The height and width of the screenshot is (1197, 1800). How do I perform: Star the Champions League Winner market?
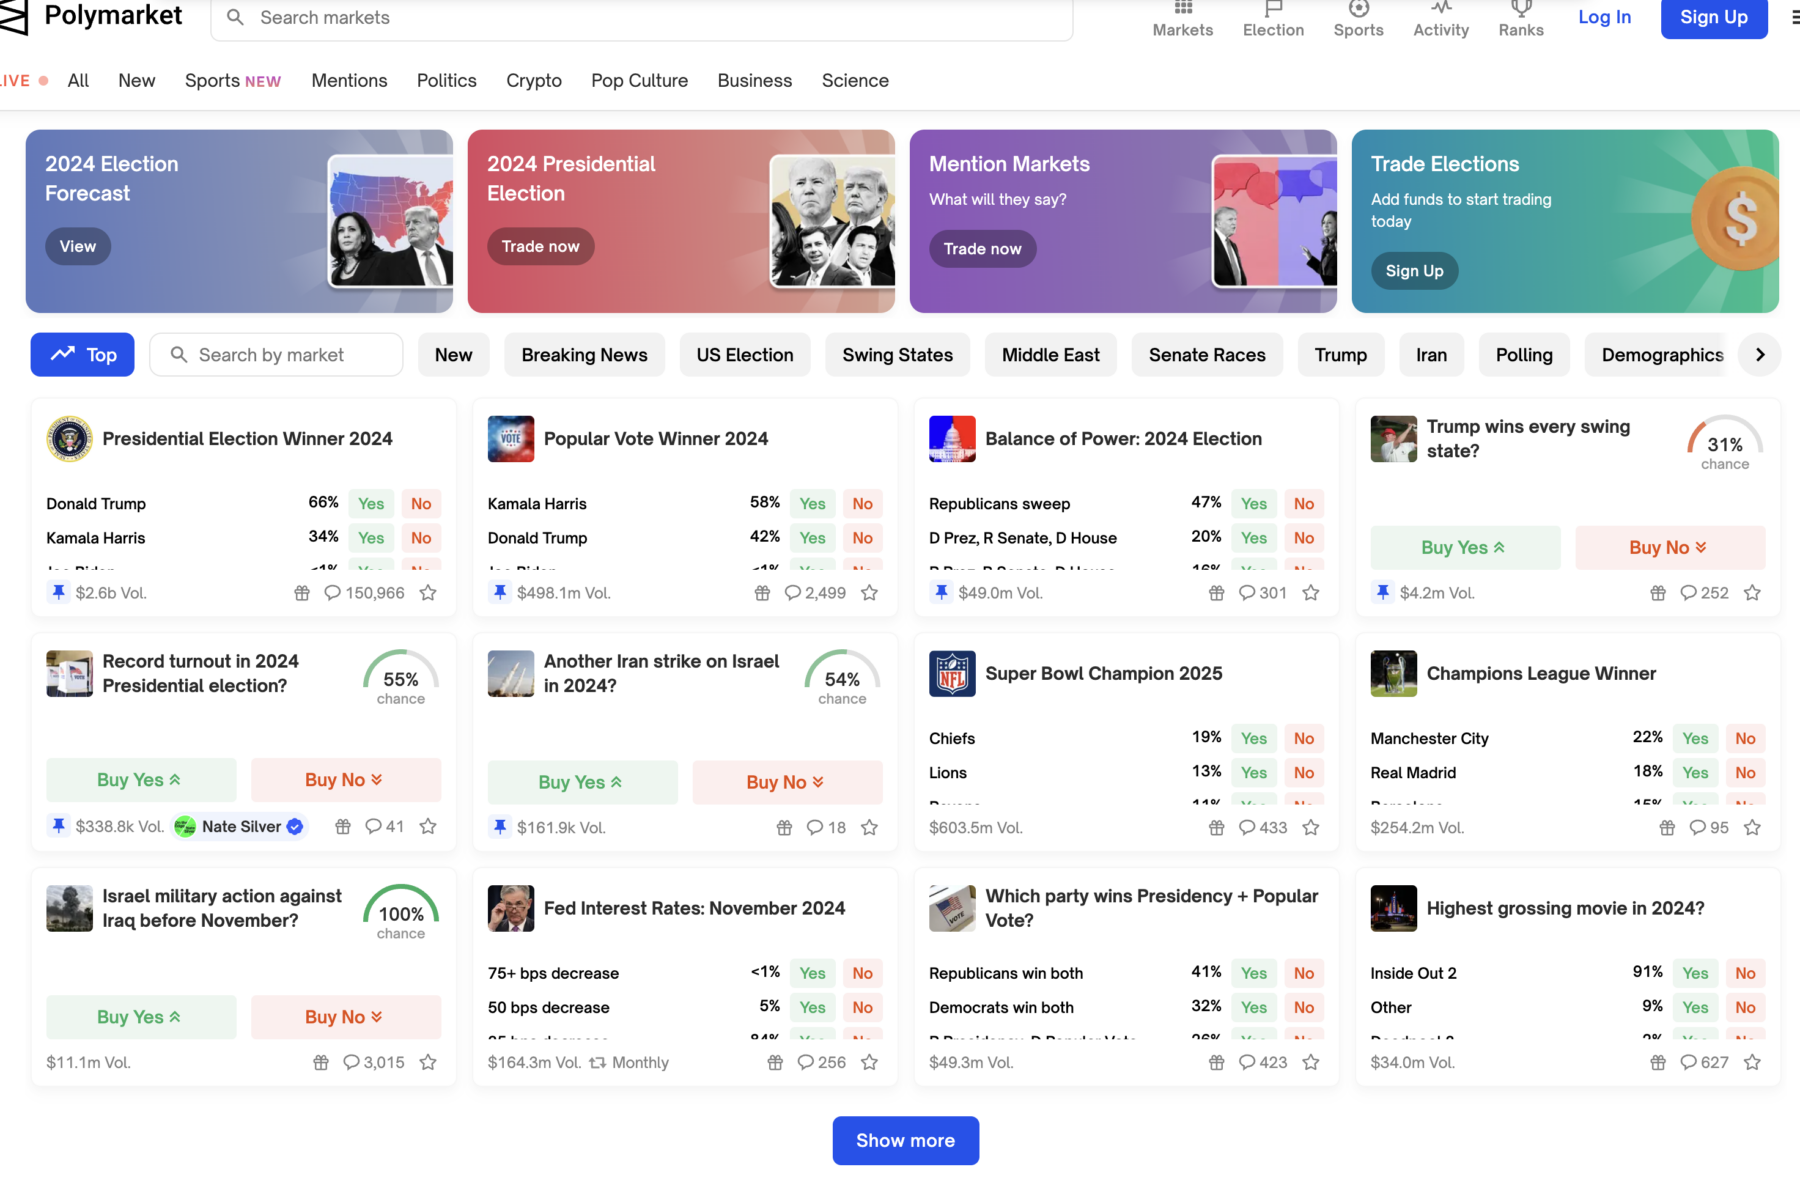(x=1752, y=828)
